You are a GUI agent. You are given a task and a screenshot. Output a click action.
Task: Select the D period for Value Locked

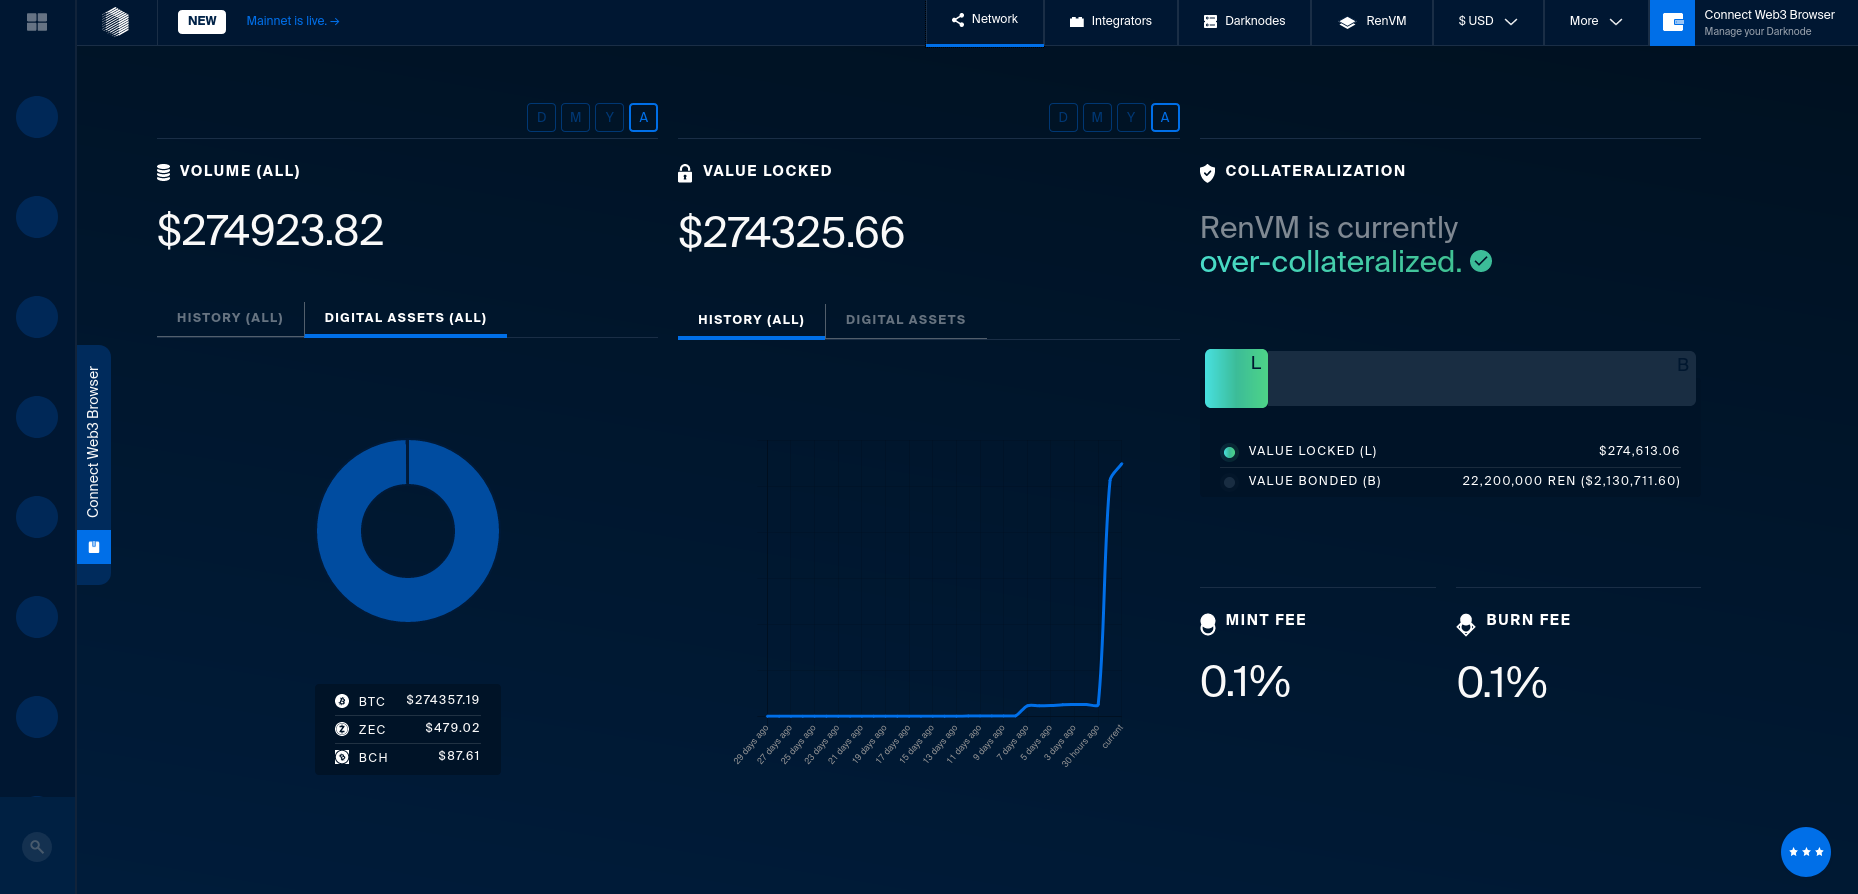pyautogui.click(x=1063, y=118)
